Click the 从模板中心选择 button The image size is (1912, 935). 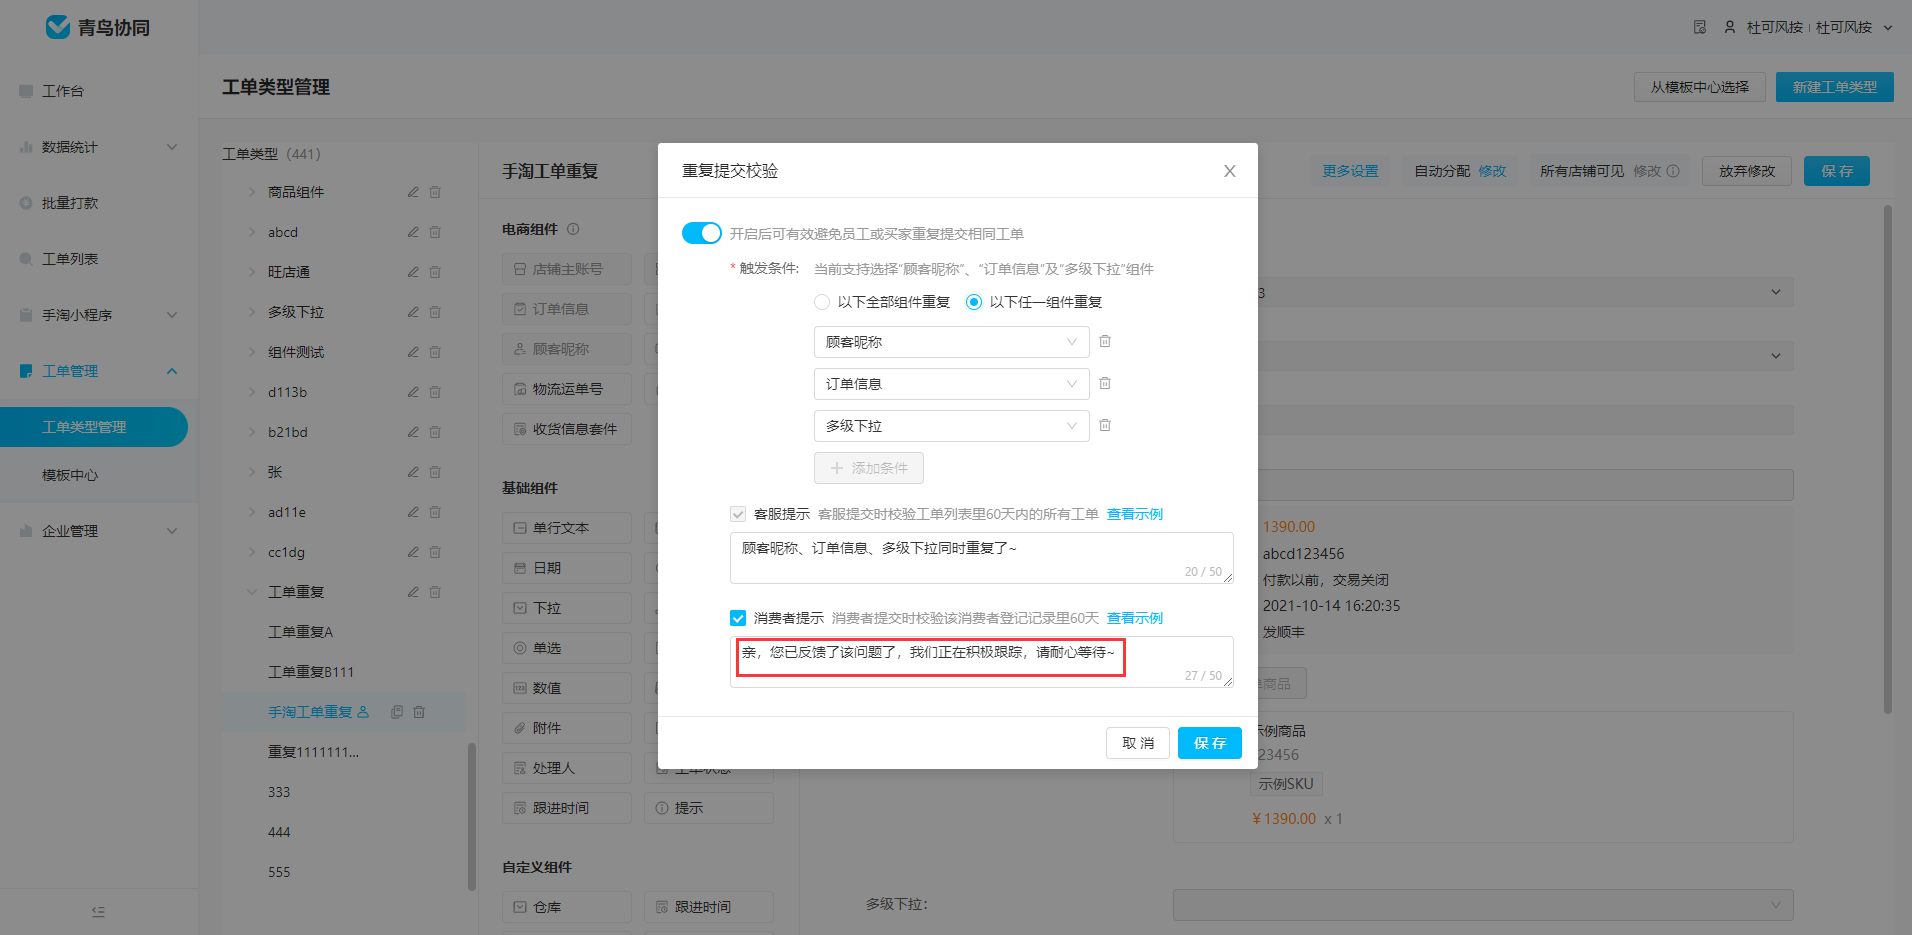1699,87
